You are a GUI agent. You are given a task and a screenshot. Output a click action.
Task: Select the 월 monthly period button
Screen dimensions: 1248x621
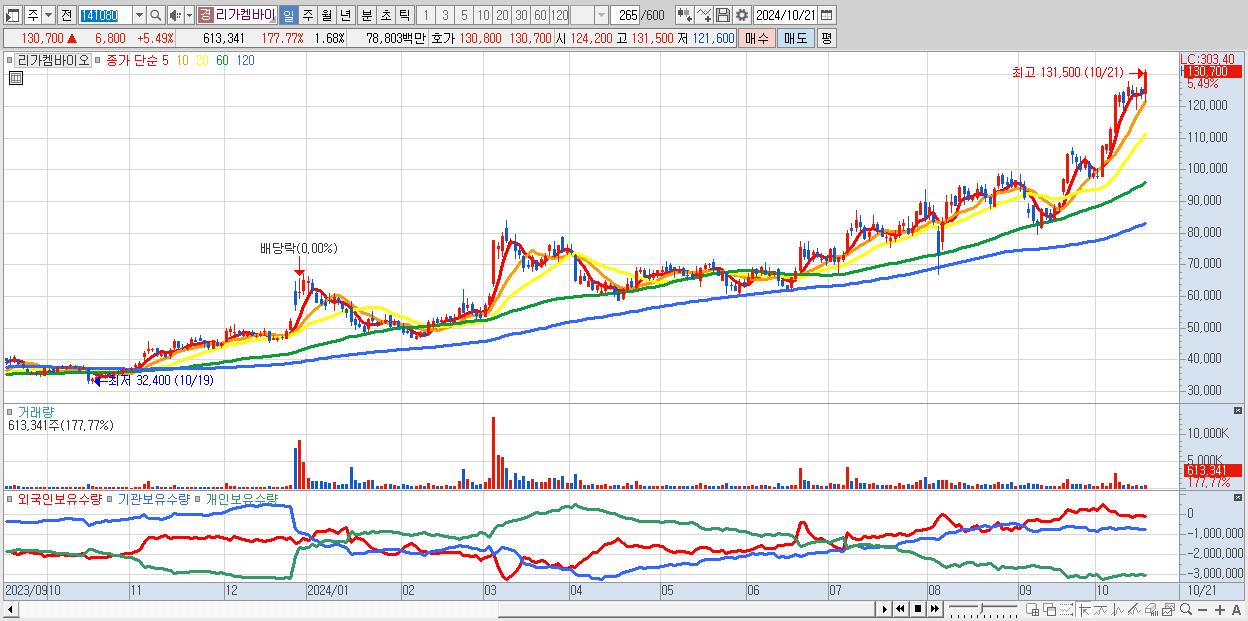(326, 16)
